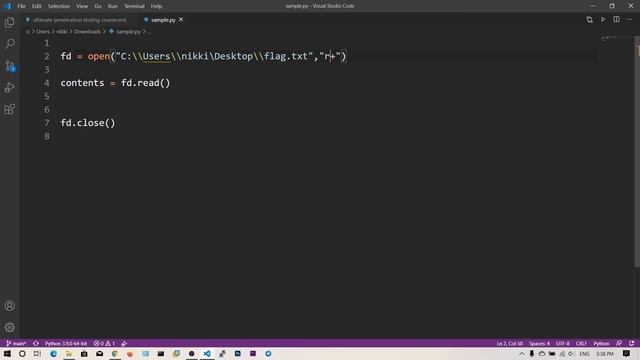
Task: Place the cursor on line 4 contents variable
Action: (82, 83)
